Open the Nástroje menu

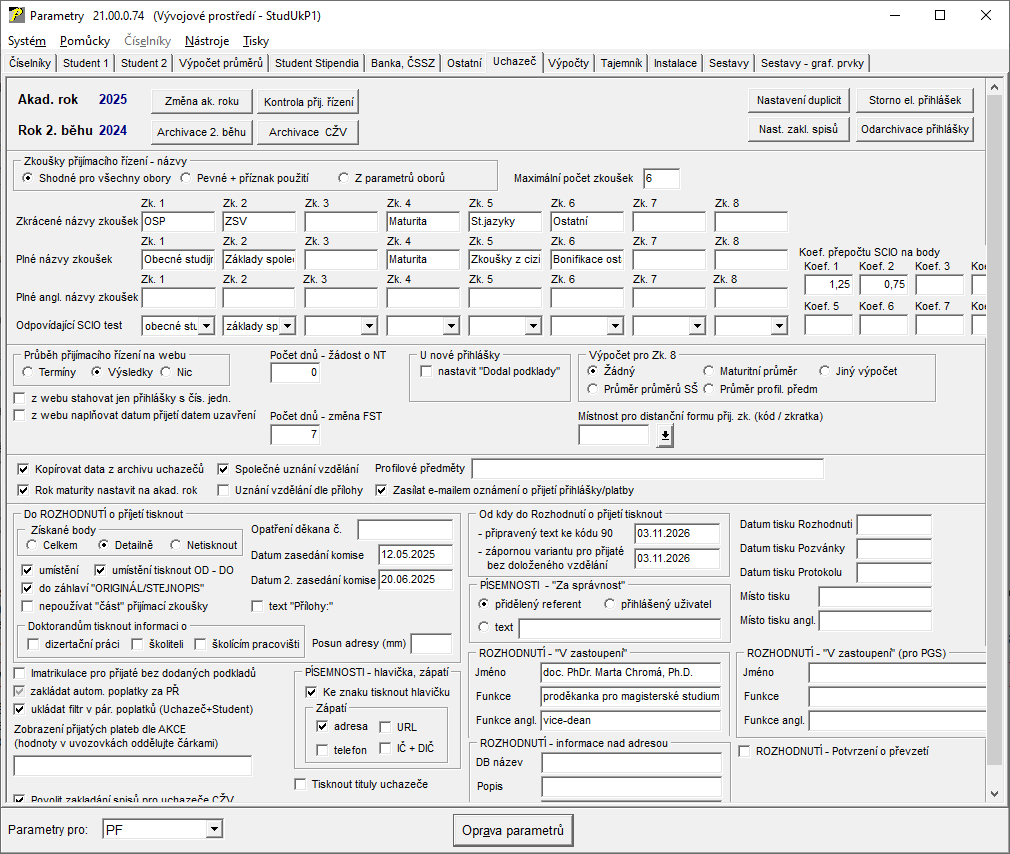coord(206,41)
